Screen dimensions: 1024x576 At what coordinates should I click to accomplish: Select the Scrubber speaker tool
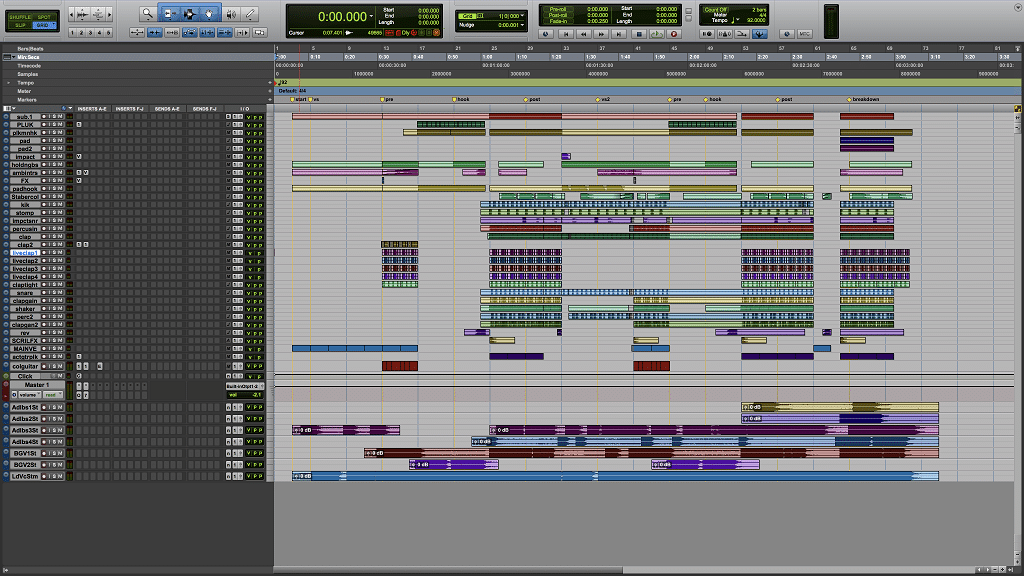click(231, 14)
